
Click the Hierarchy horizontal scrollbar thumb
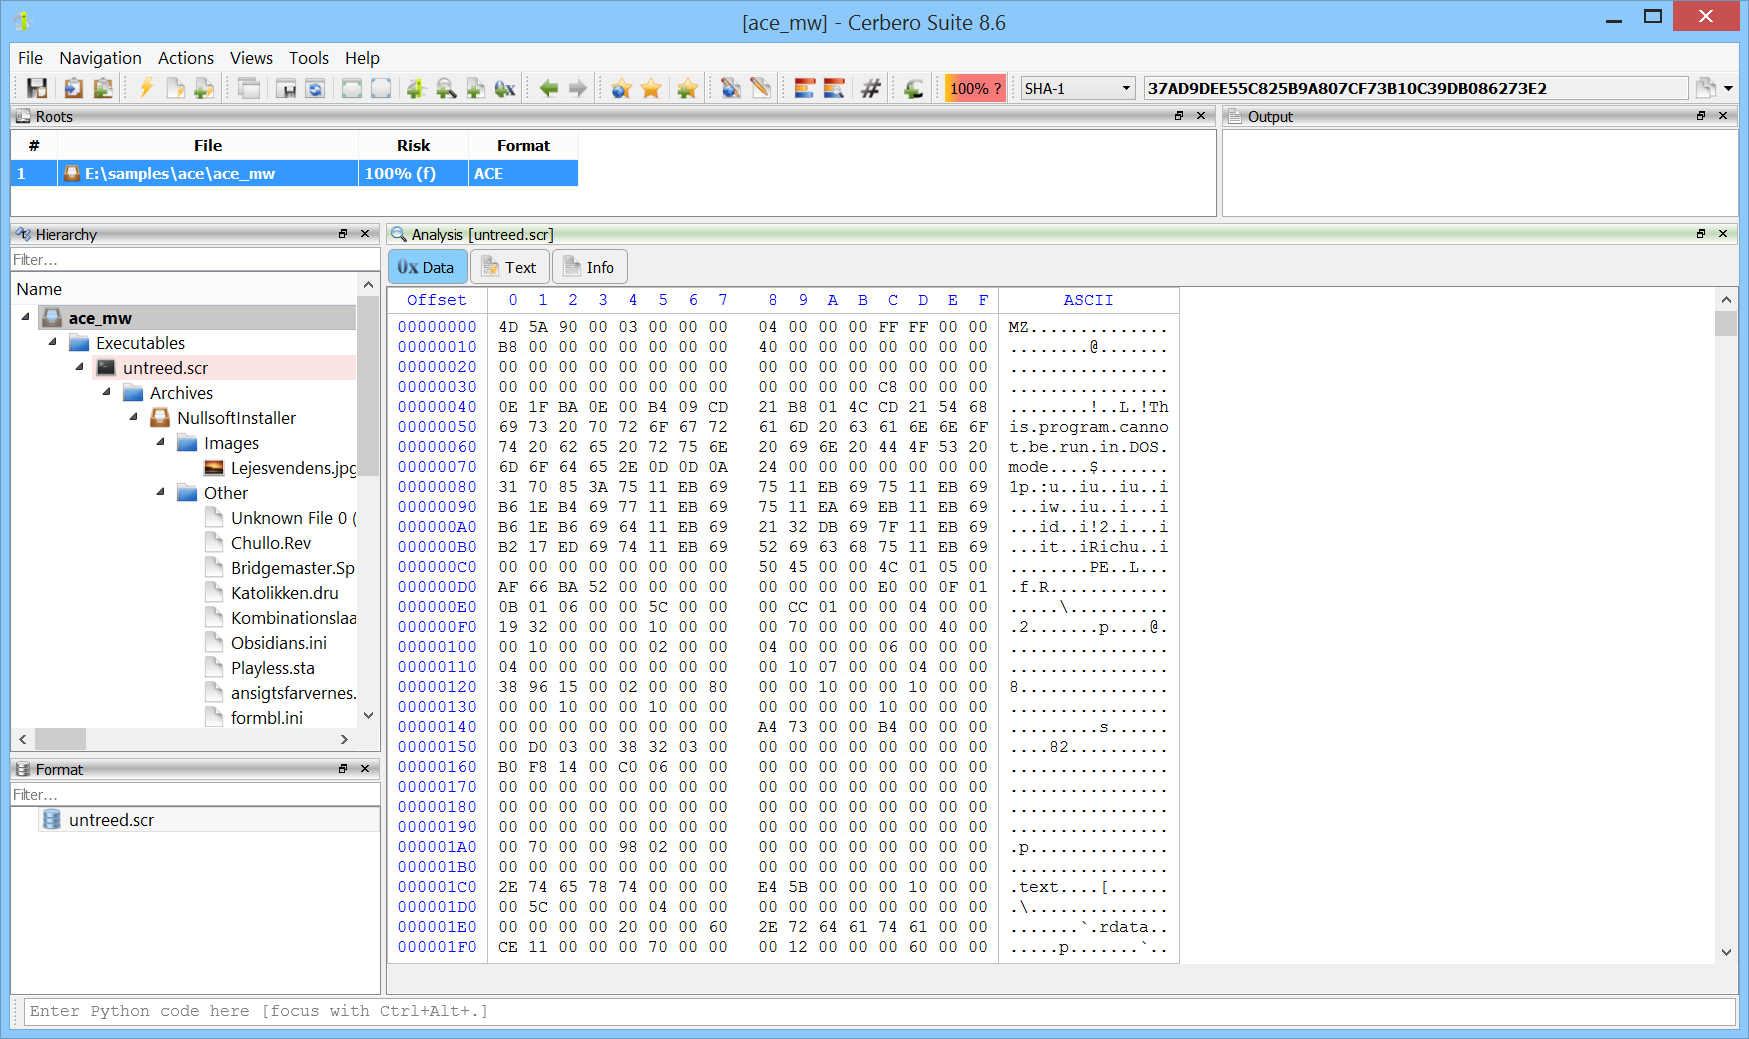60,739
